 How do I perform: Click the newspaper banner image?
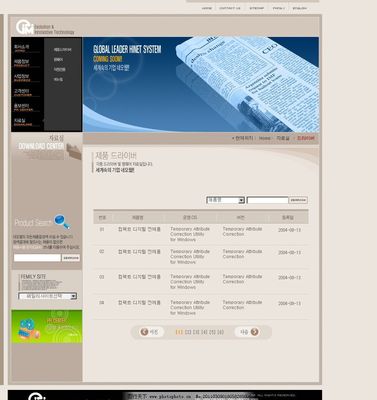click(x=201, y=84)
